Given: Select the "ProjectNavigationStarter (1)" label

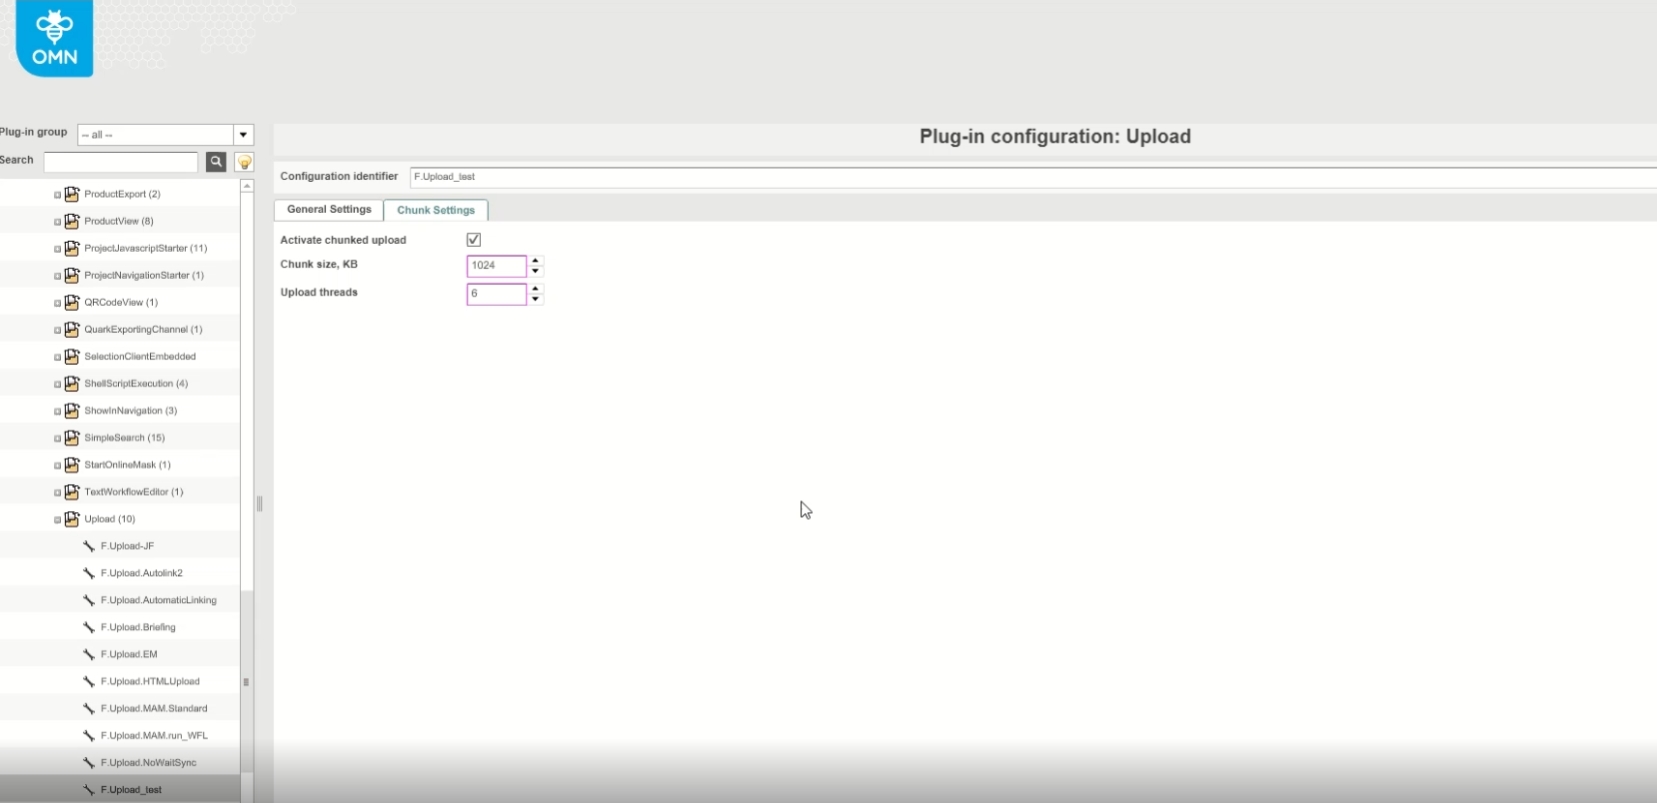Looking at the screenshot, I should click(144, 275).
